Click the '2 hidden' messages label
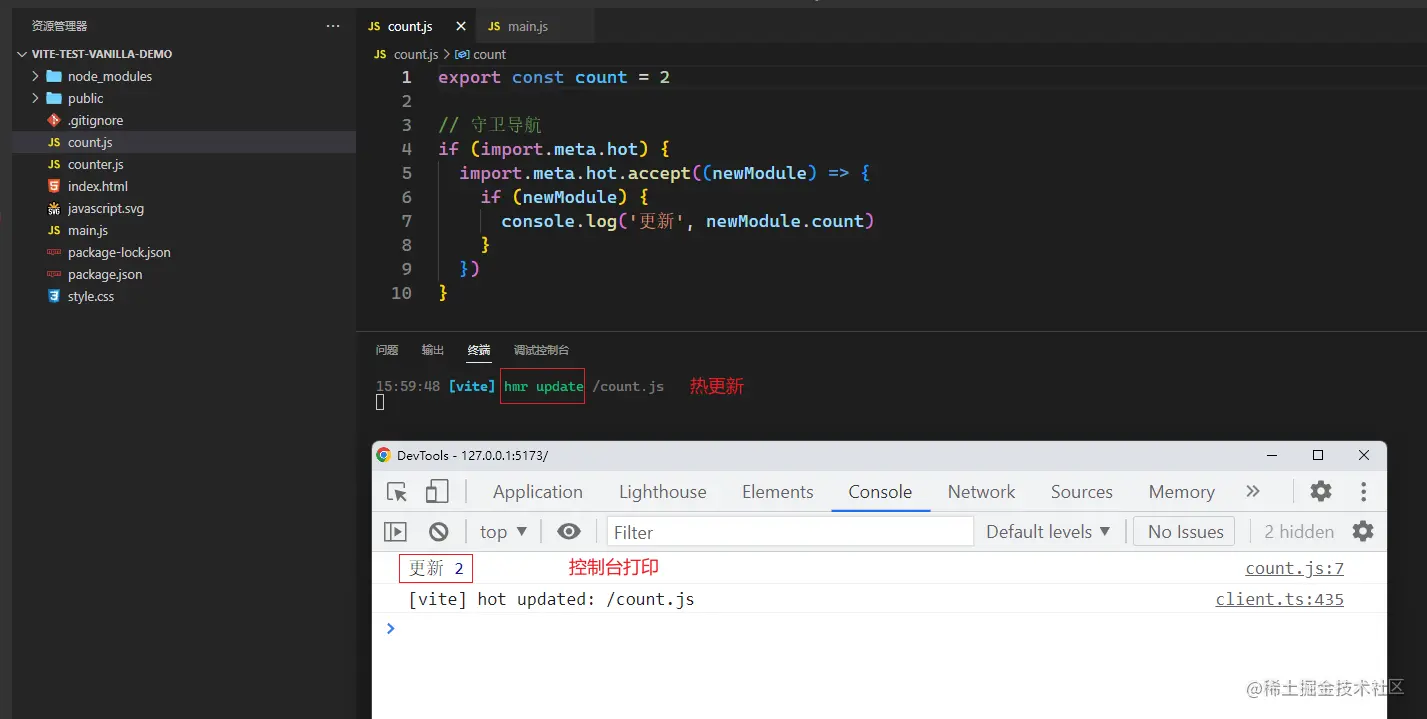 point(1299,532)
